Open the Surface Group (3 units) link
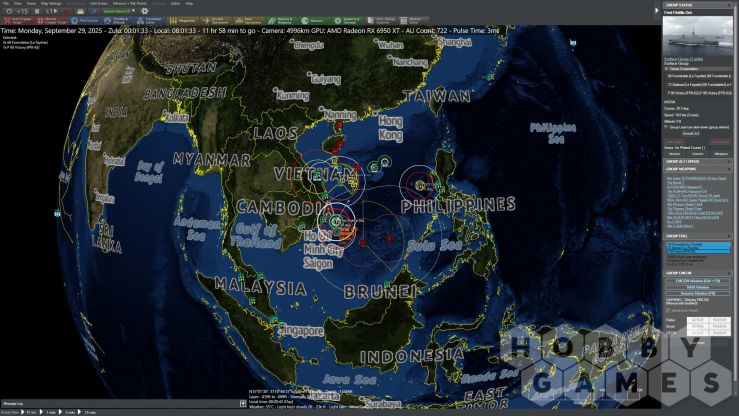This screenshot has width=739, height=416. (x=683, y=59)
